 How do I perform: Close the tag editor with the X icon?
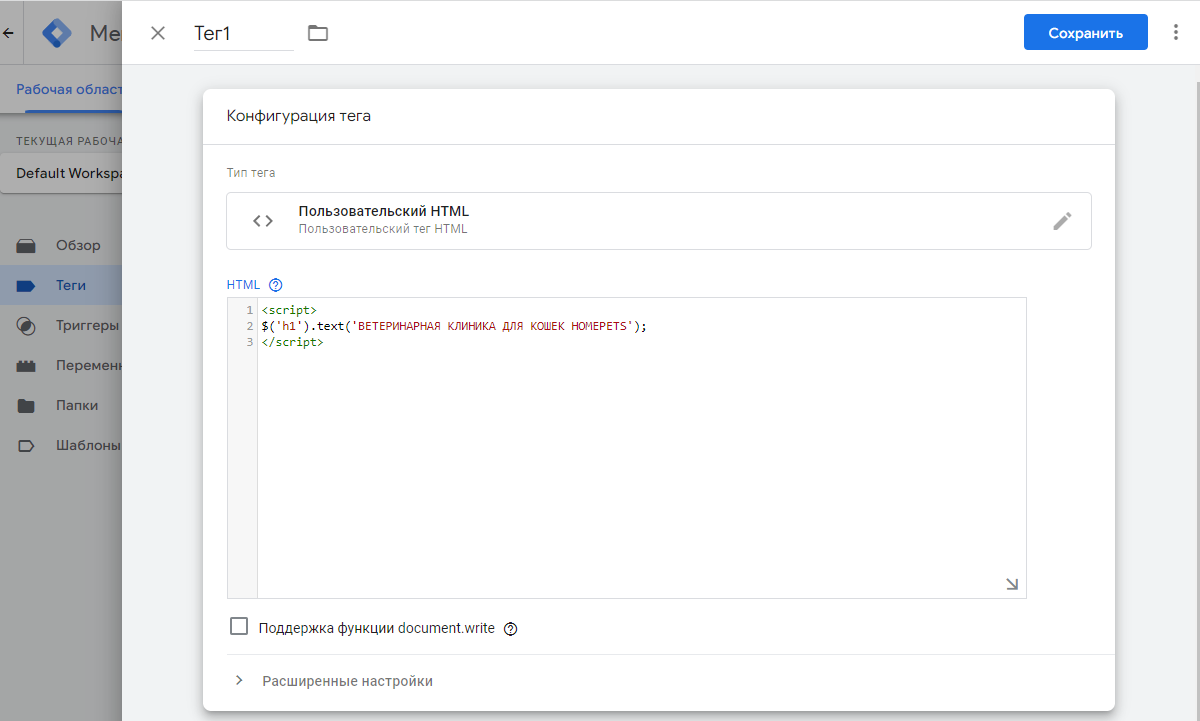[158, 33]
